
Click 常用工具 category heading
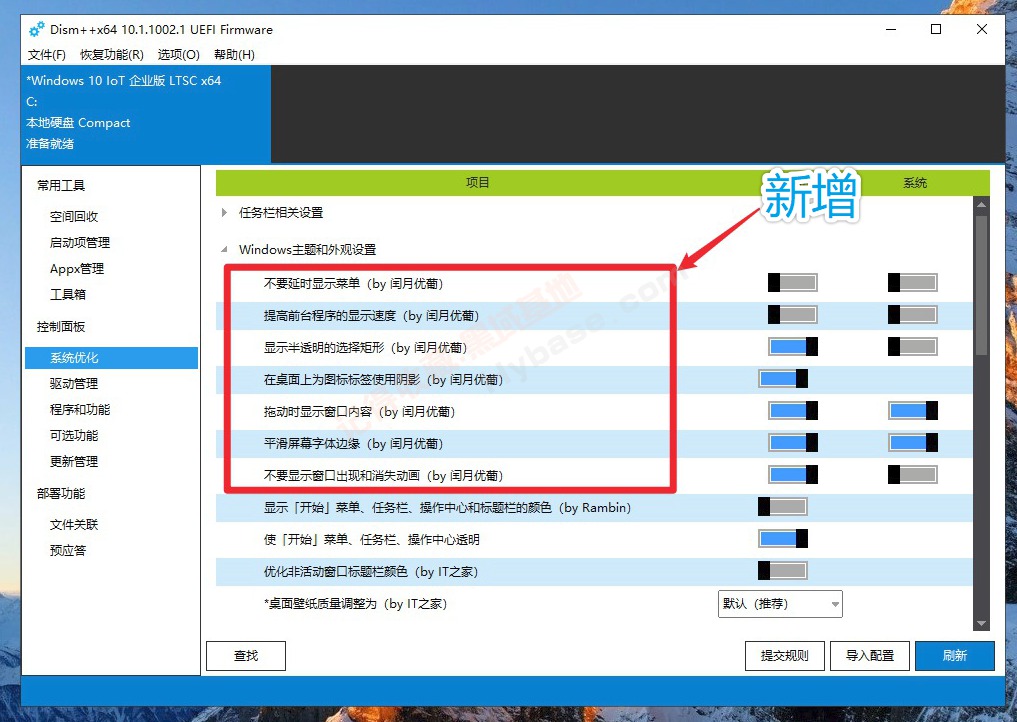(x=61, y=186)
